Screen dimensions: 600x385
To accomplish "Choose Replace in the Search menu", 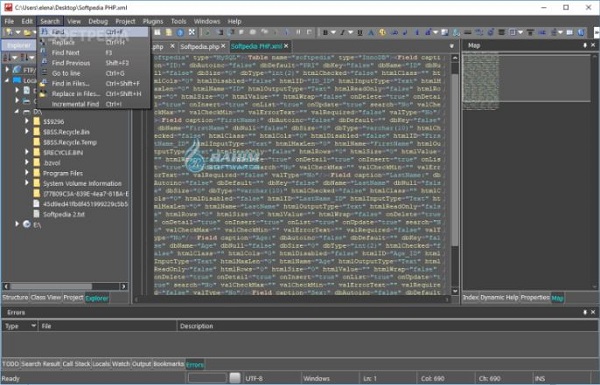I will point(93,42).
